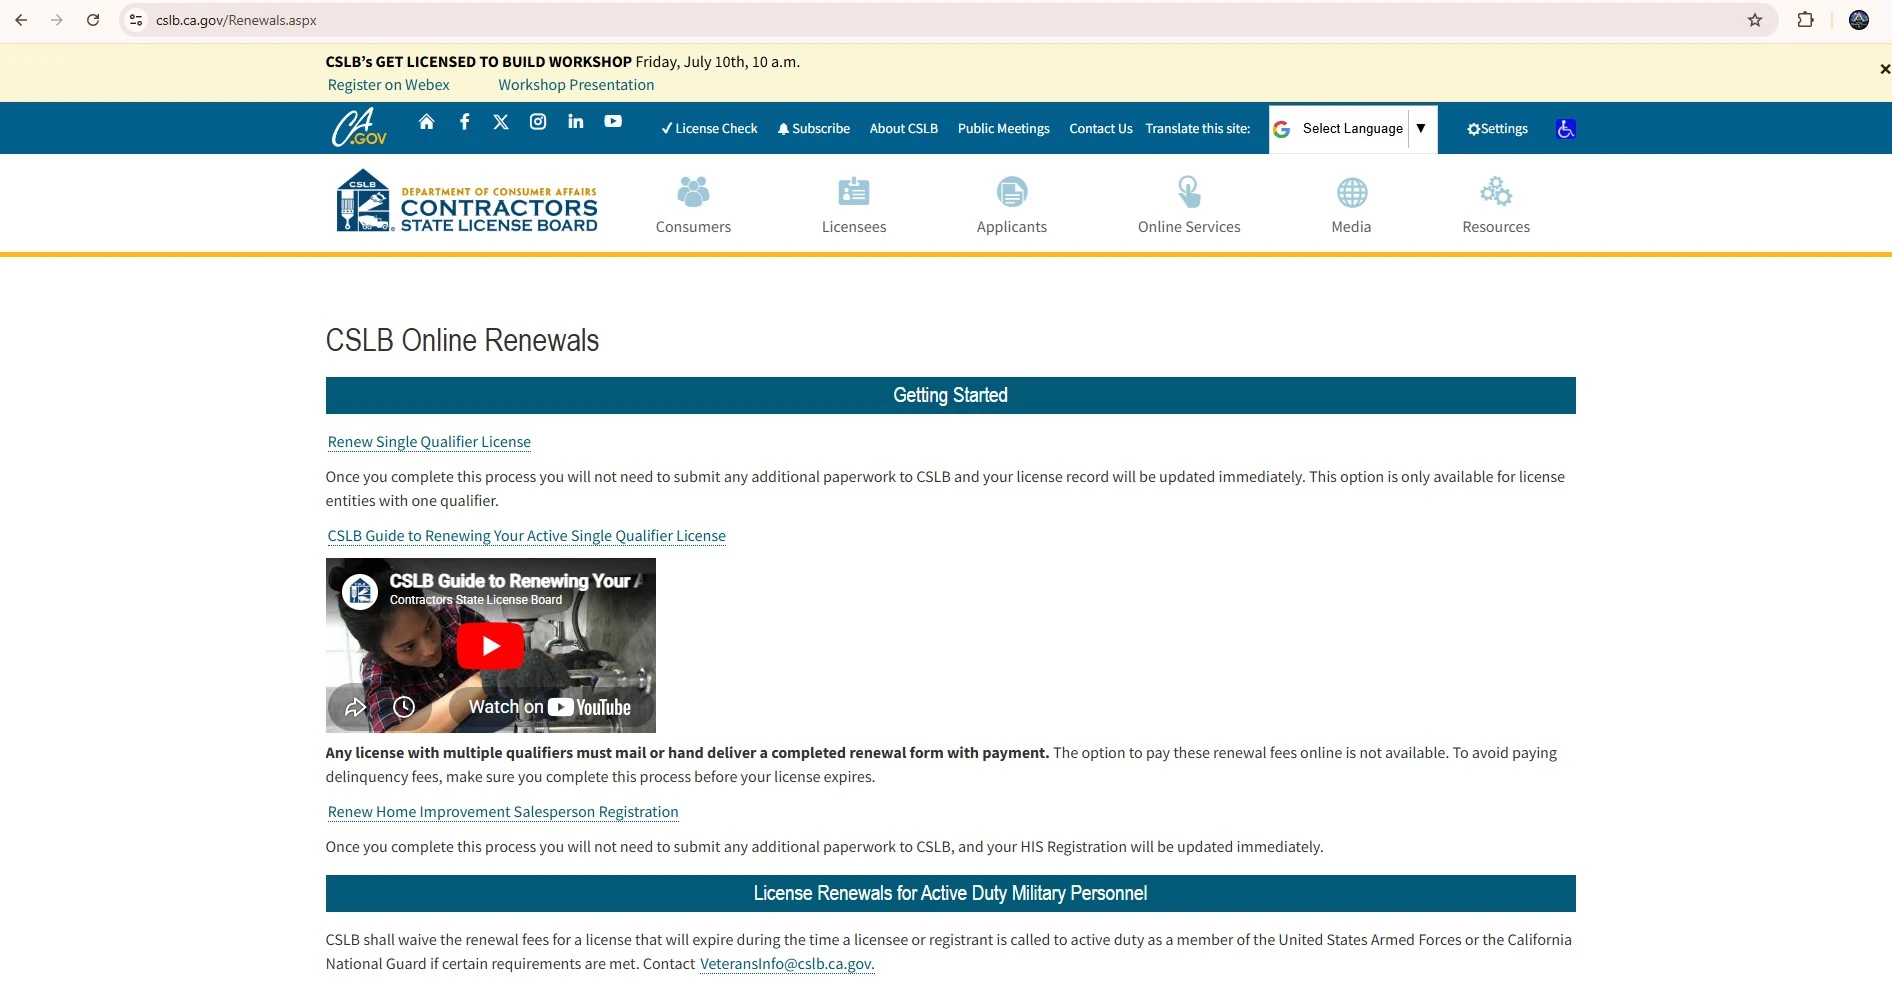Image resolution: width=1892 pixels, height=988 pixels.
Task: Click the Watch later clock icon on video
Action: 404,707
